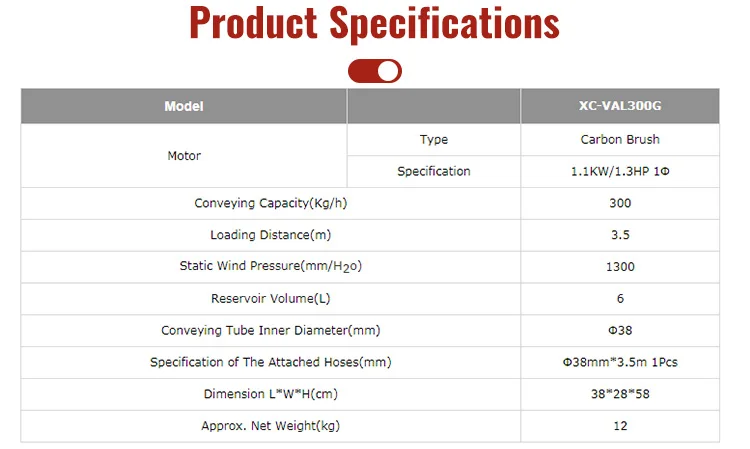The height and width of the screenshot is (449, 750).
Task: Select the Conveying Capacity(Kg/h) row label
Action: 270,204
